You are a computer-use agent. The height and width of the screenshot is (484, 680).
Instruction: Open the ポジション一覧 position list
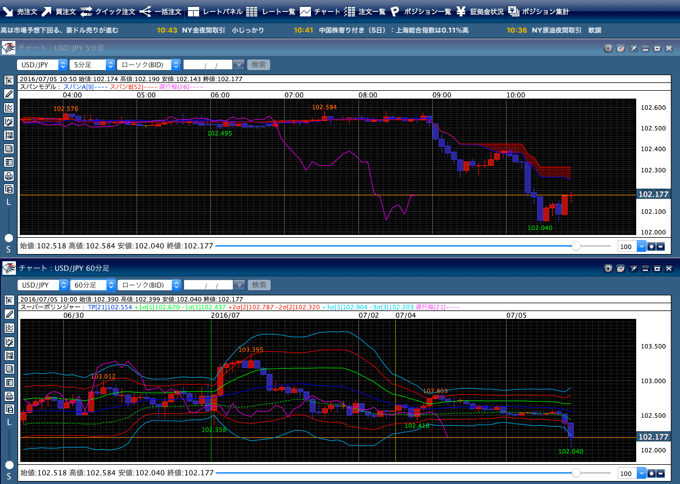(x=421, y=12)
